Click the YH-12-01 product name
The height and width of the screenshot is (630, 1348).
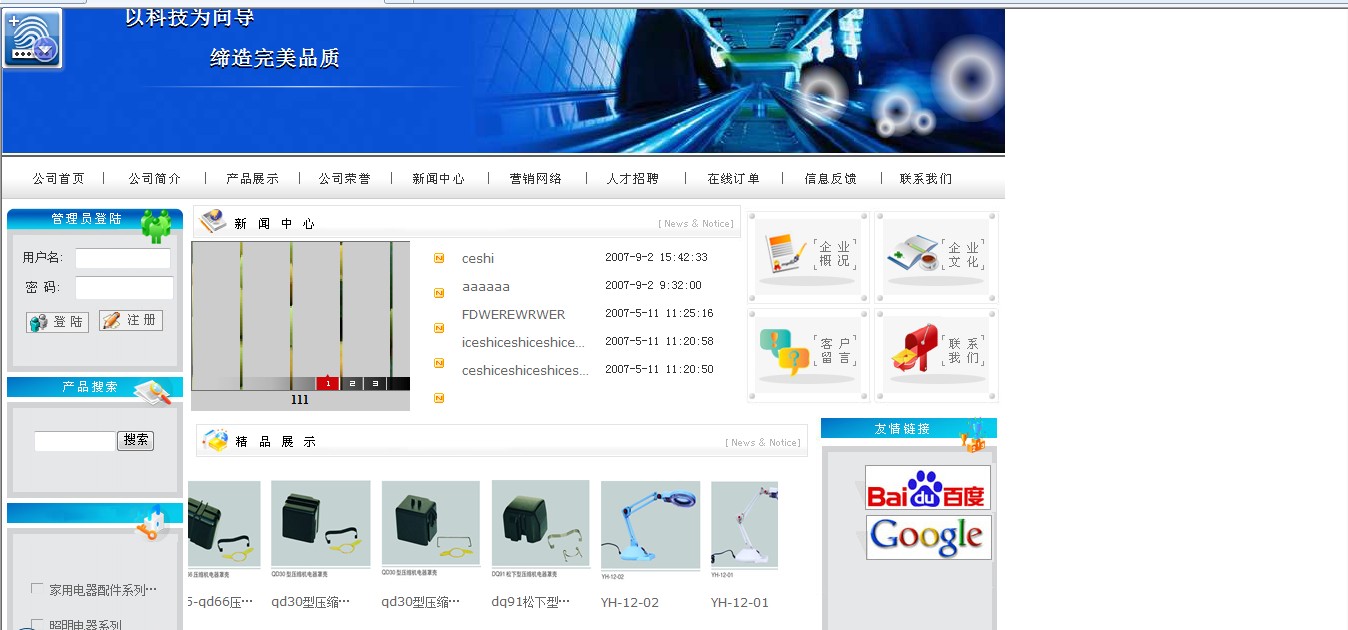[740, 602]
